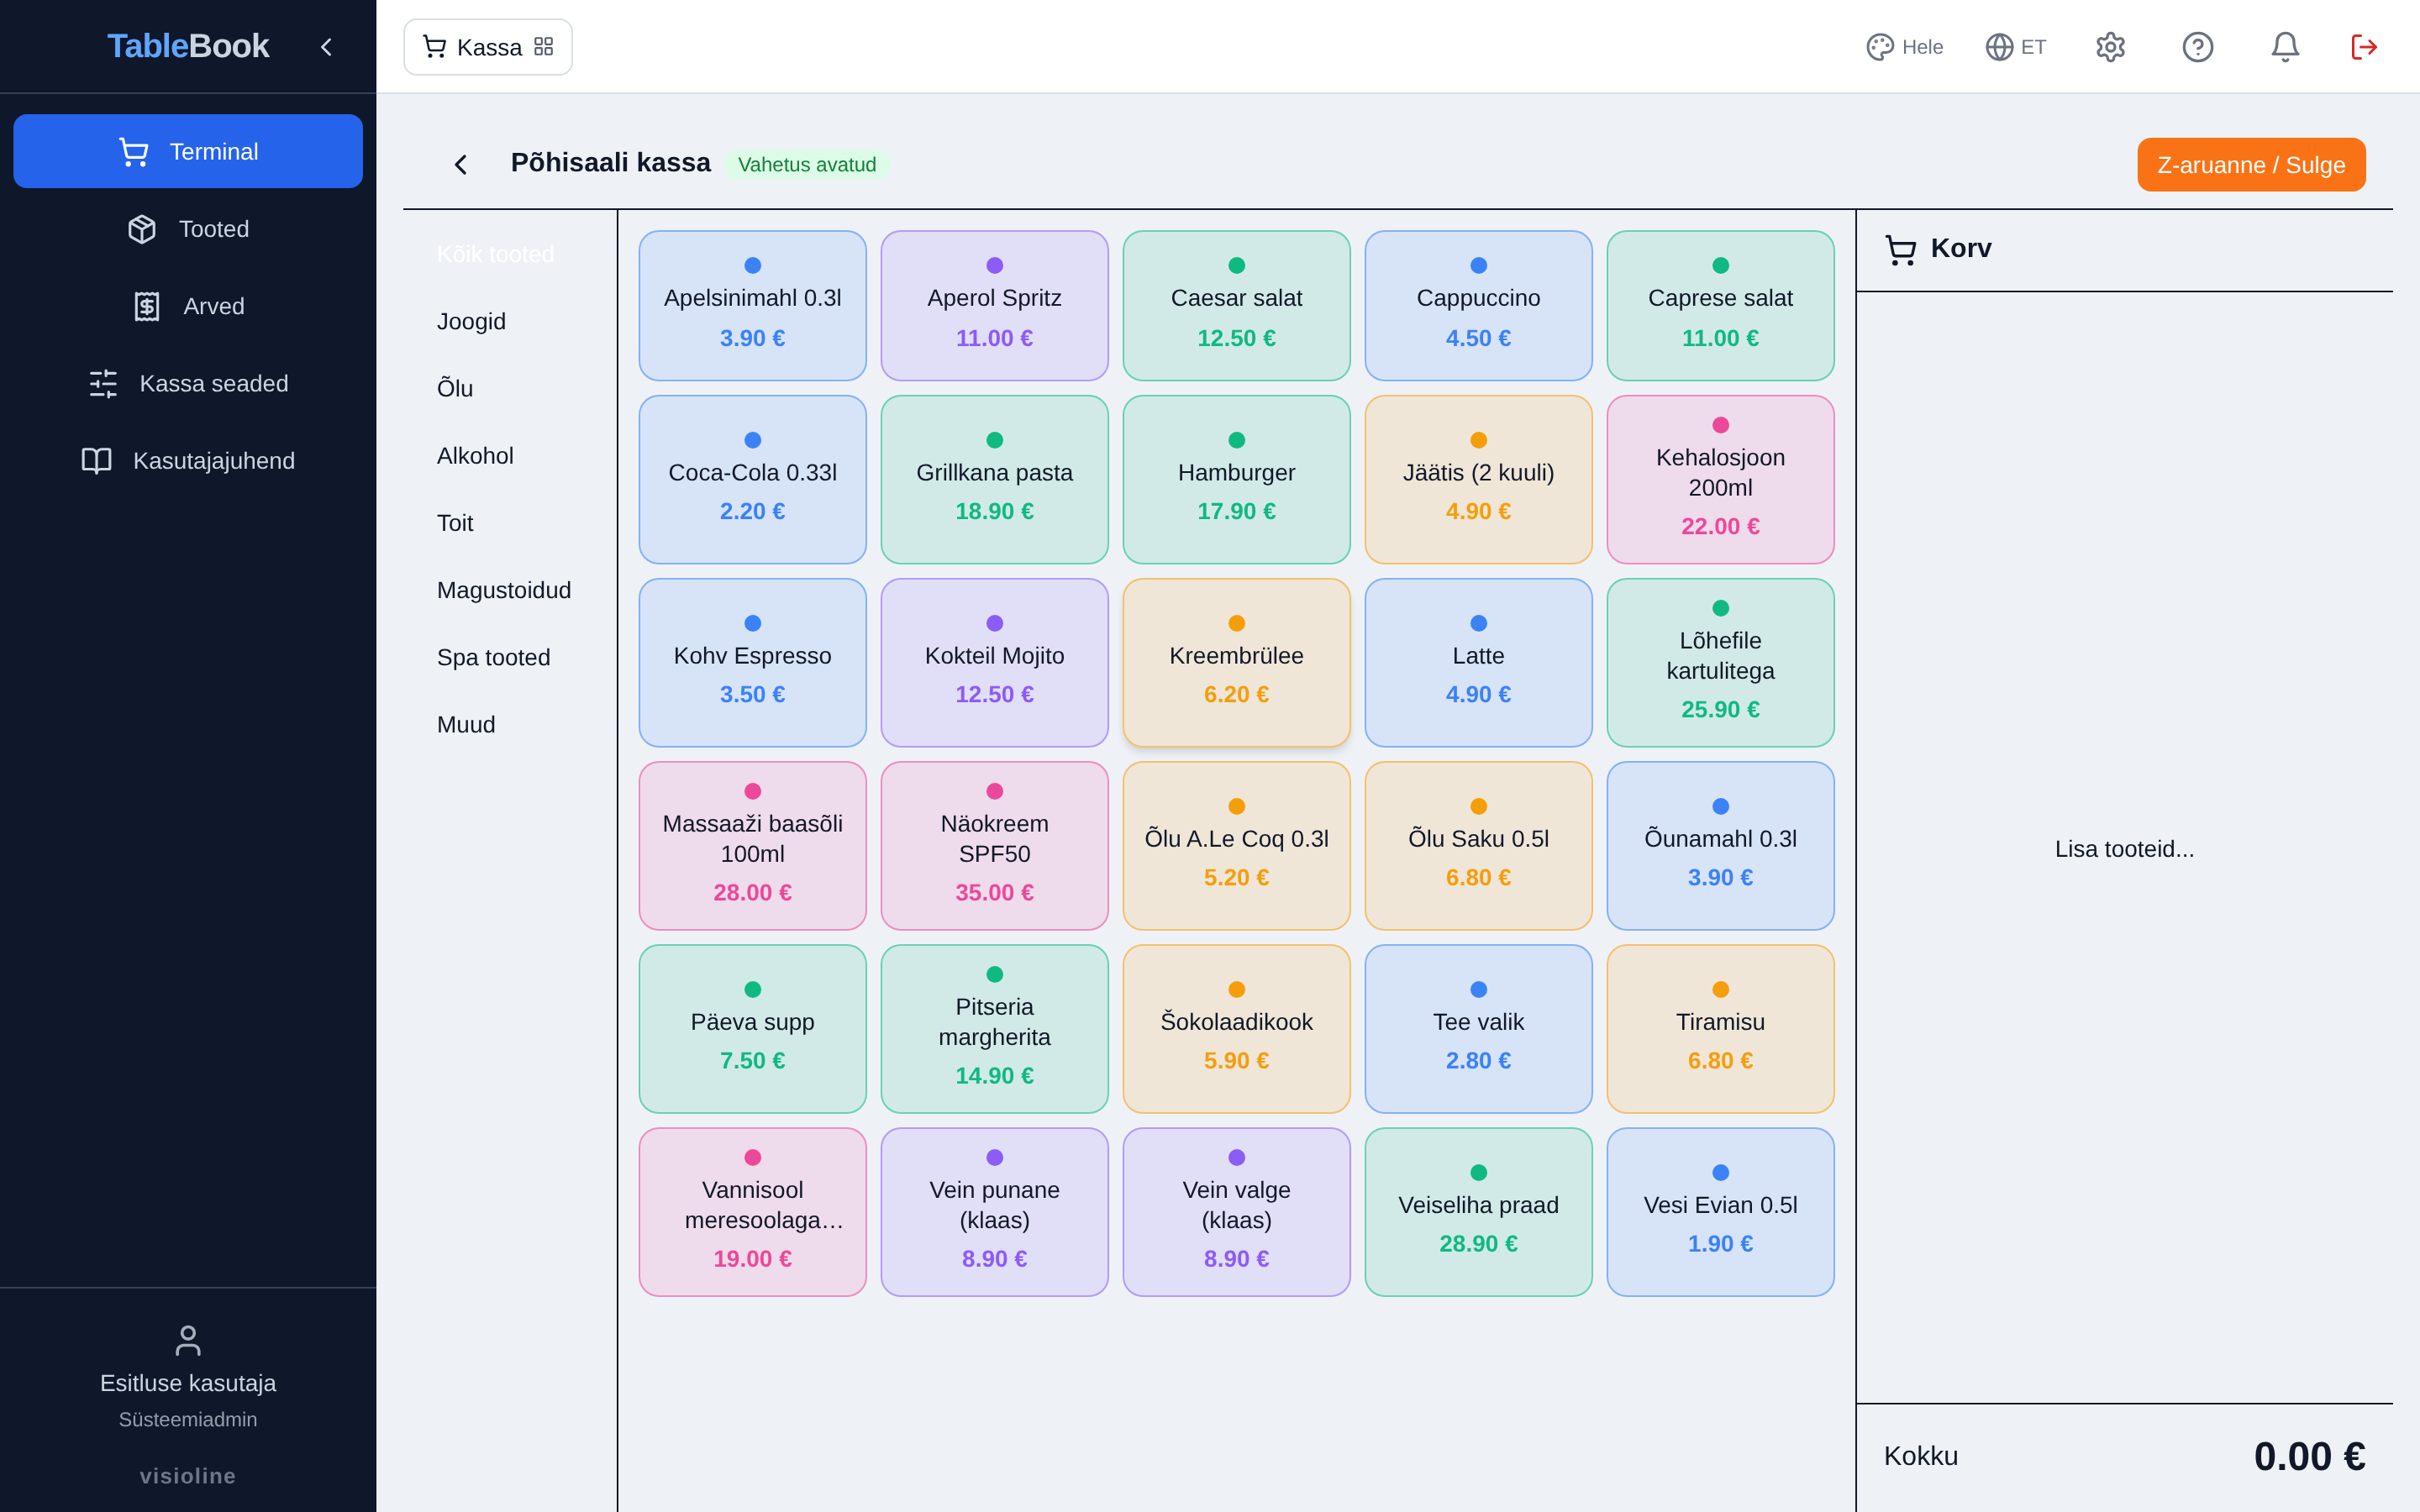The image size is (2420, 1512).
Task: Go back with the Põhisaali kassa arrow
Action: pyautogui.click(x=460, y=164)
